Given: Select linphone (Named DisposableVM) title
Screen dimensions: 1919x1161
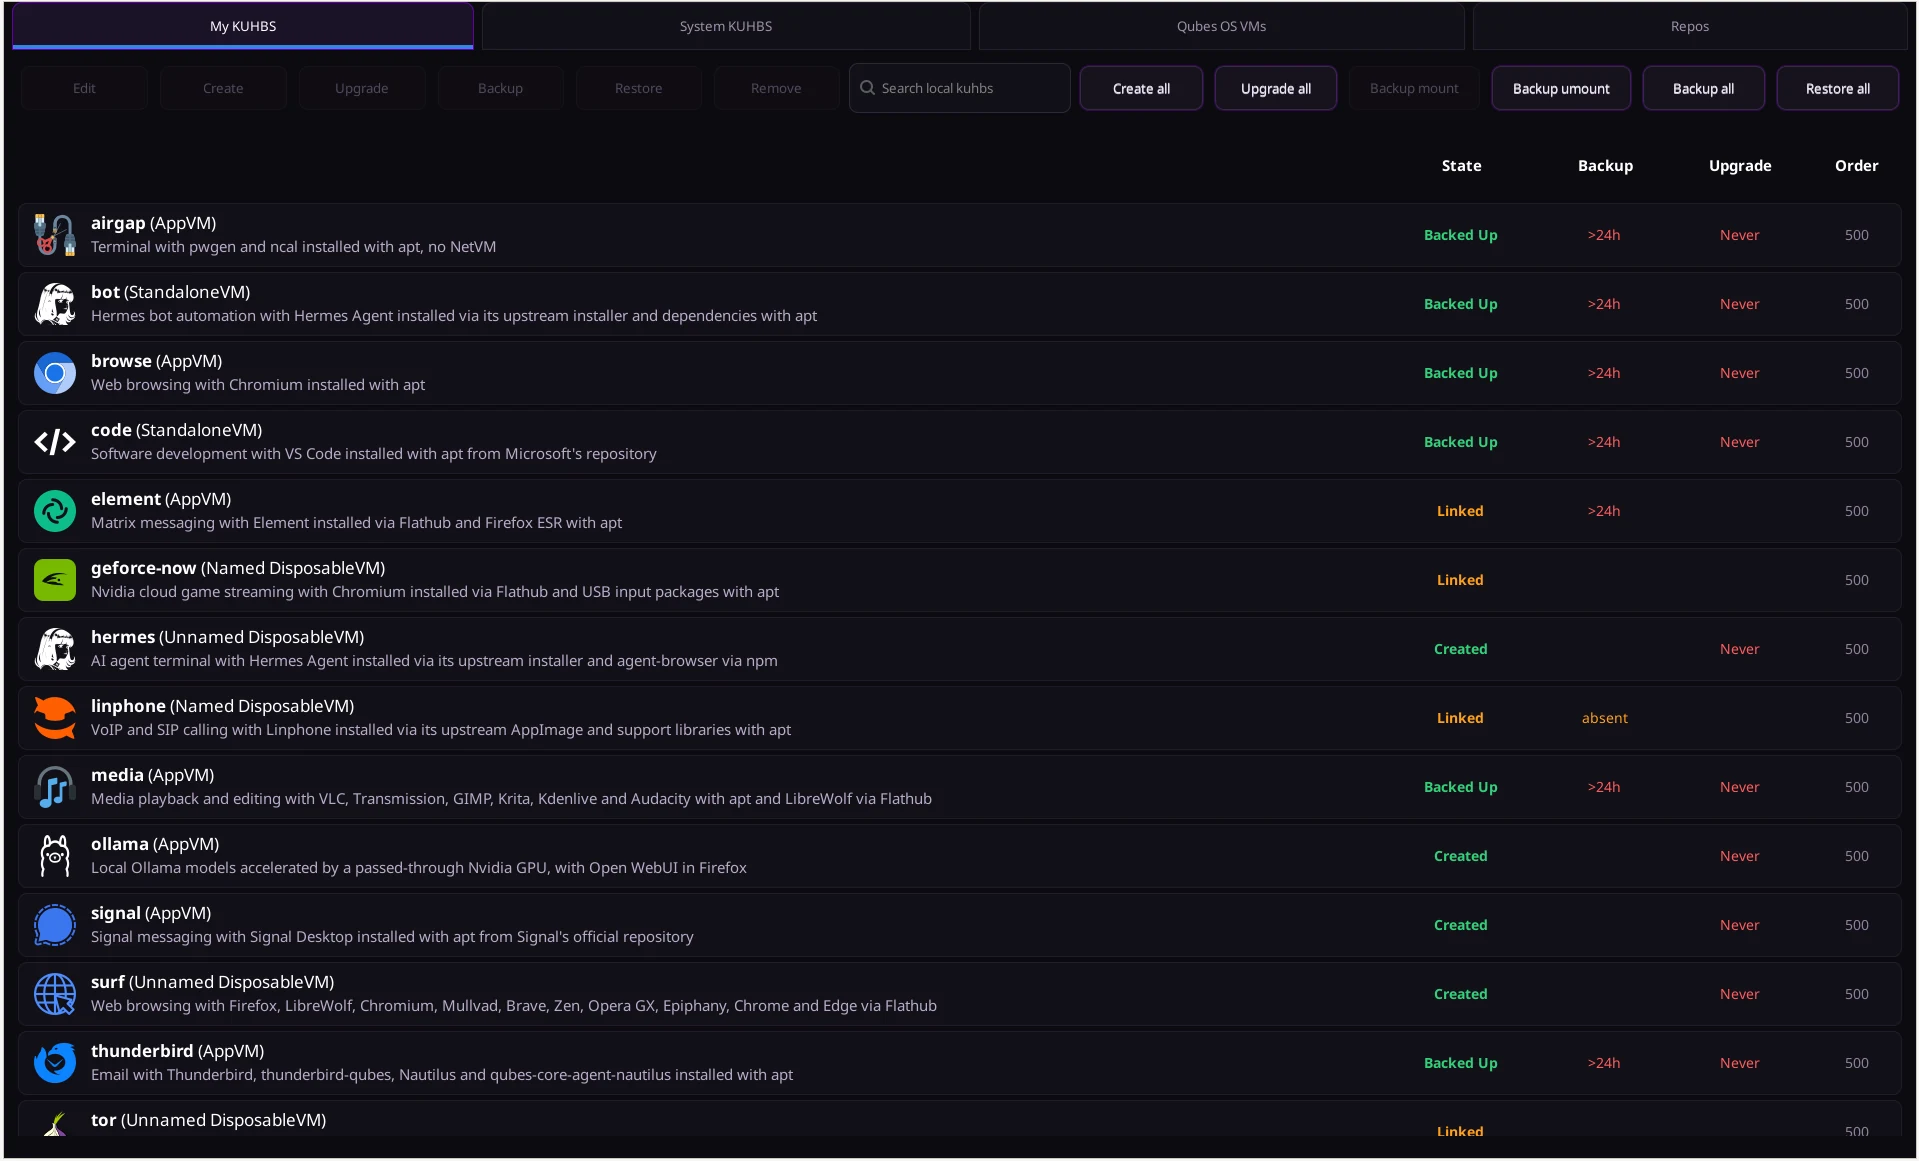Looking at the screenshot, I should tap(222, 706).
